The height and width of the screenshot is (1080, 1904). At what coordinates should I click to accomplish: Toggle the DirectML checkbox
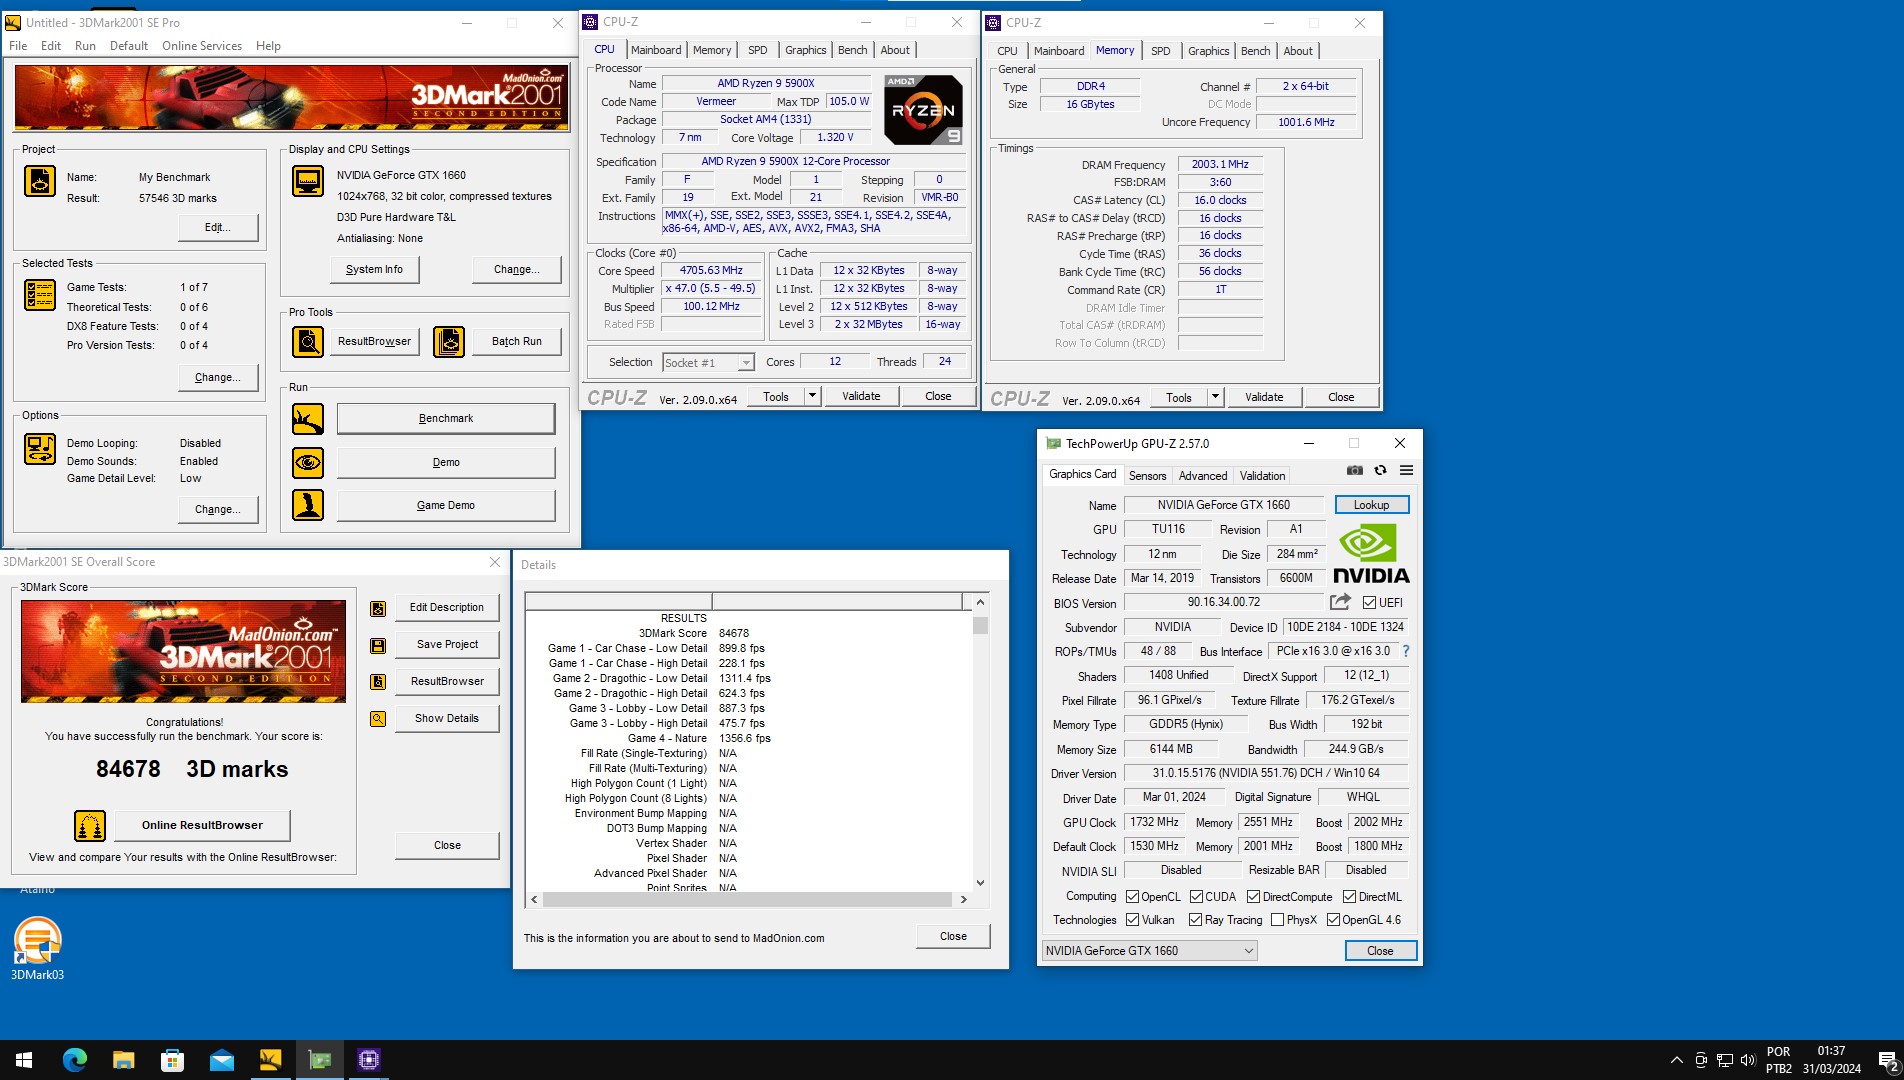coord(1350,897)
